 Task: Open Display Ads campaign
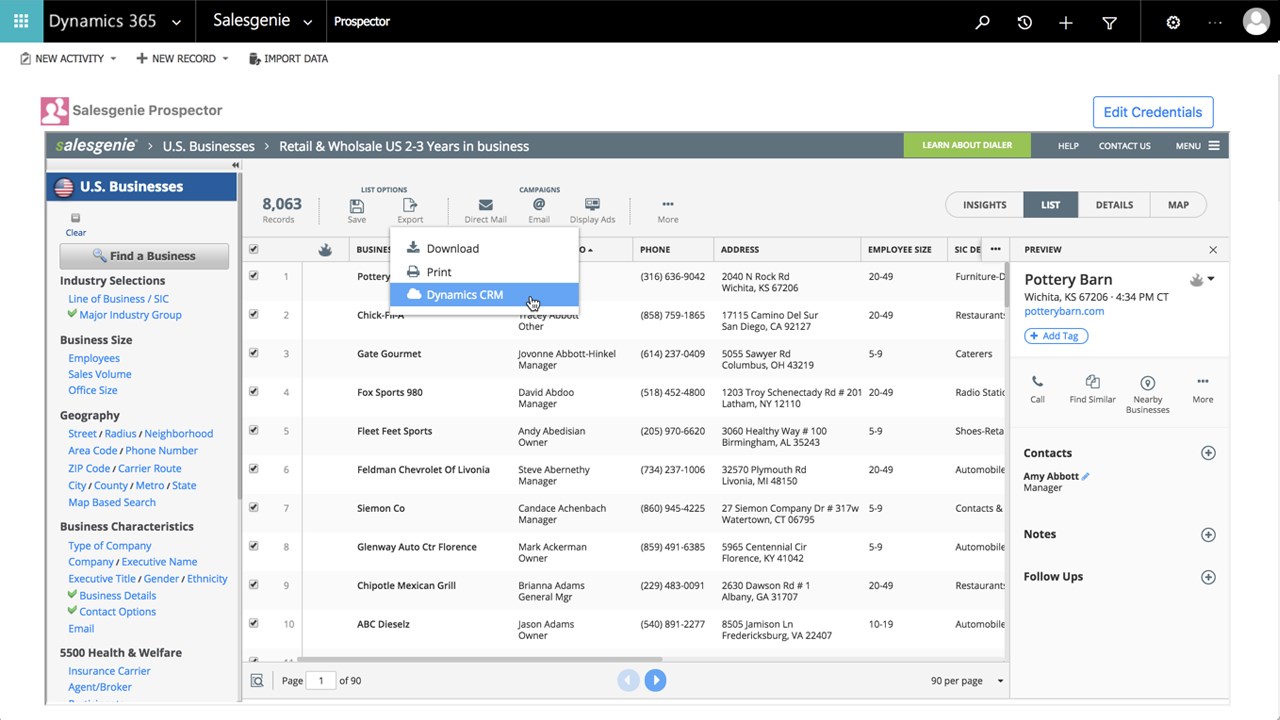click(592, 210)
